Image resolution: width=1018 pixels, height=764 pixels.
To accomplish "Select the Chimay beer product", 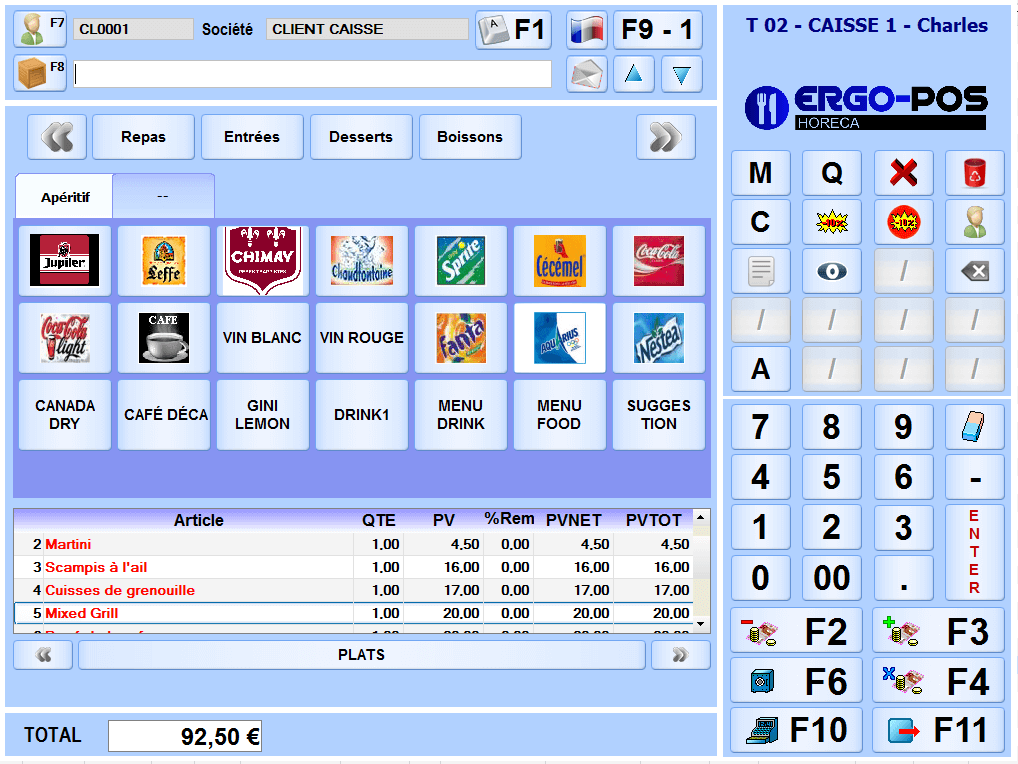I will pos(262,261).
